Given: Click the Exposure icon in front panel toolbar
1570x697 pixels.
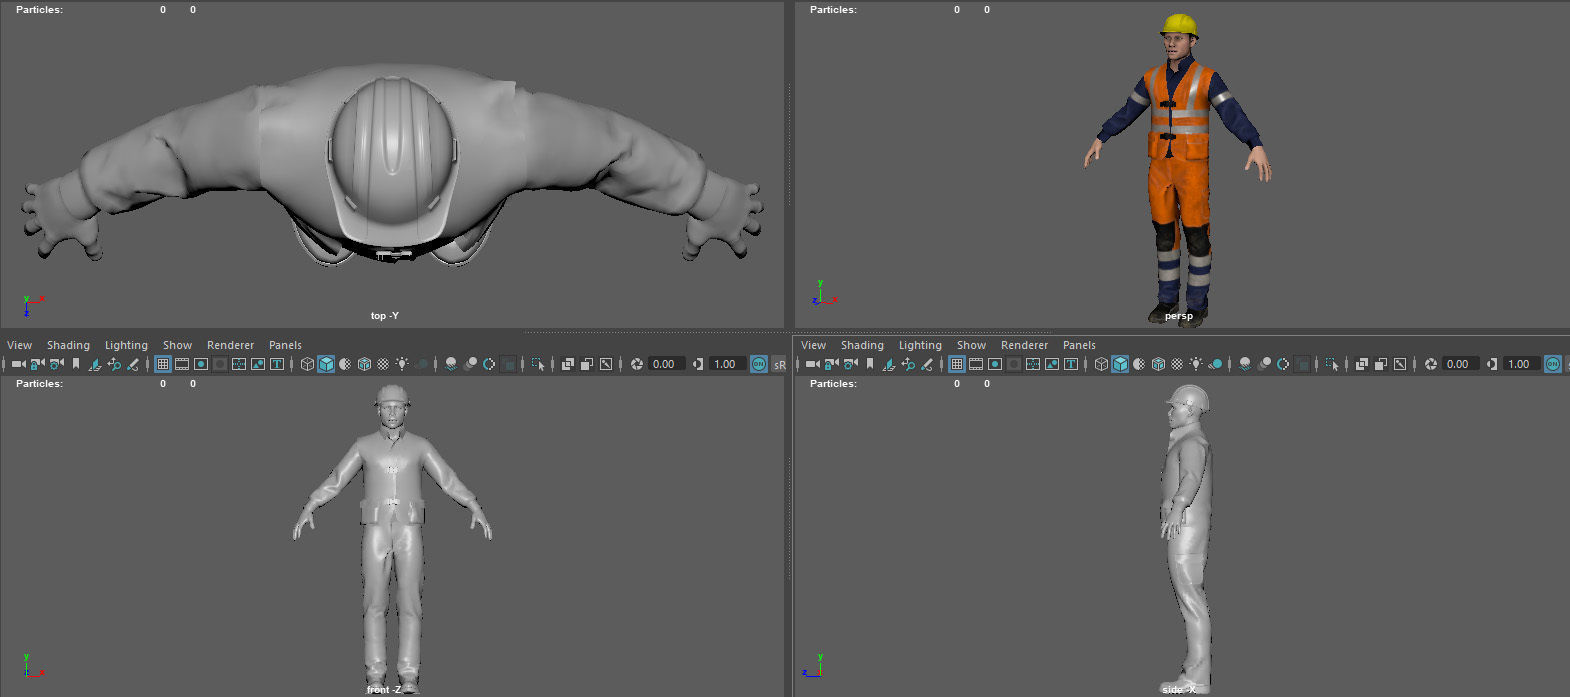Looking at the screenshot, I should (x=637, y=364).
